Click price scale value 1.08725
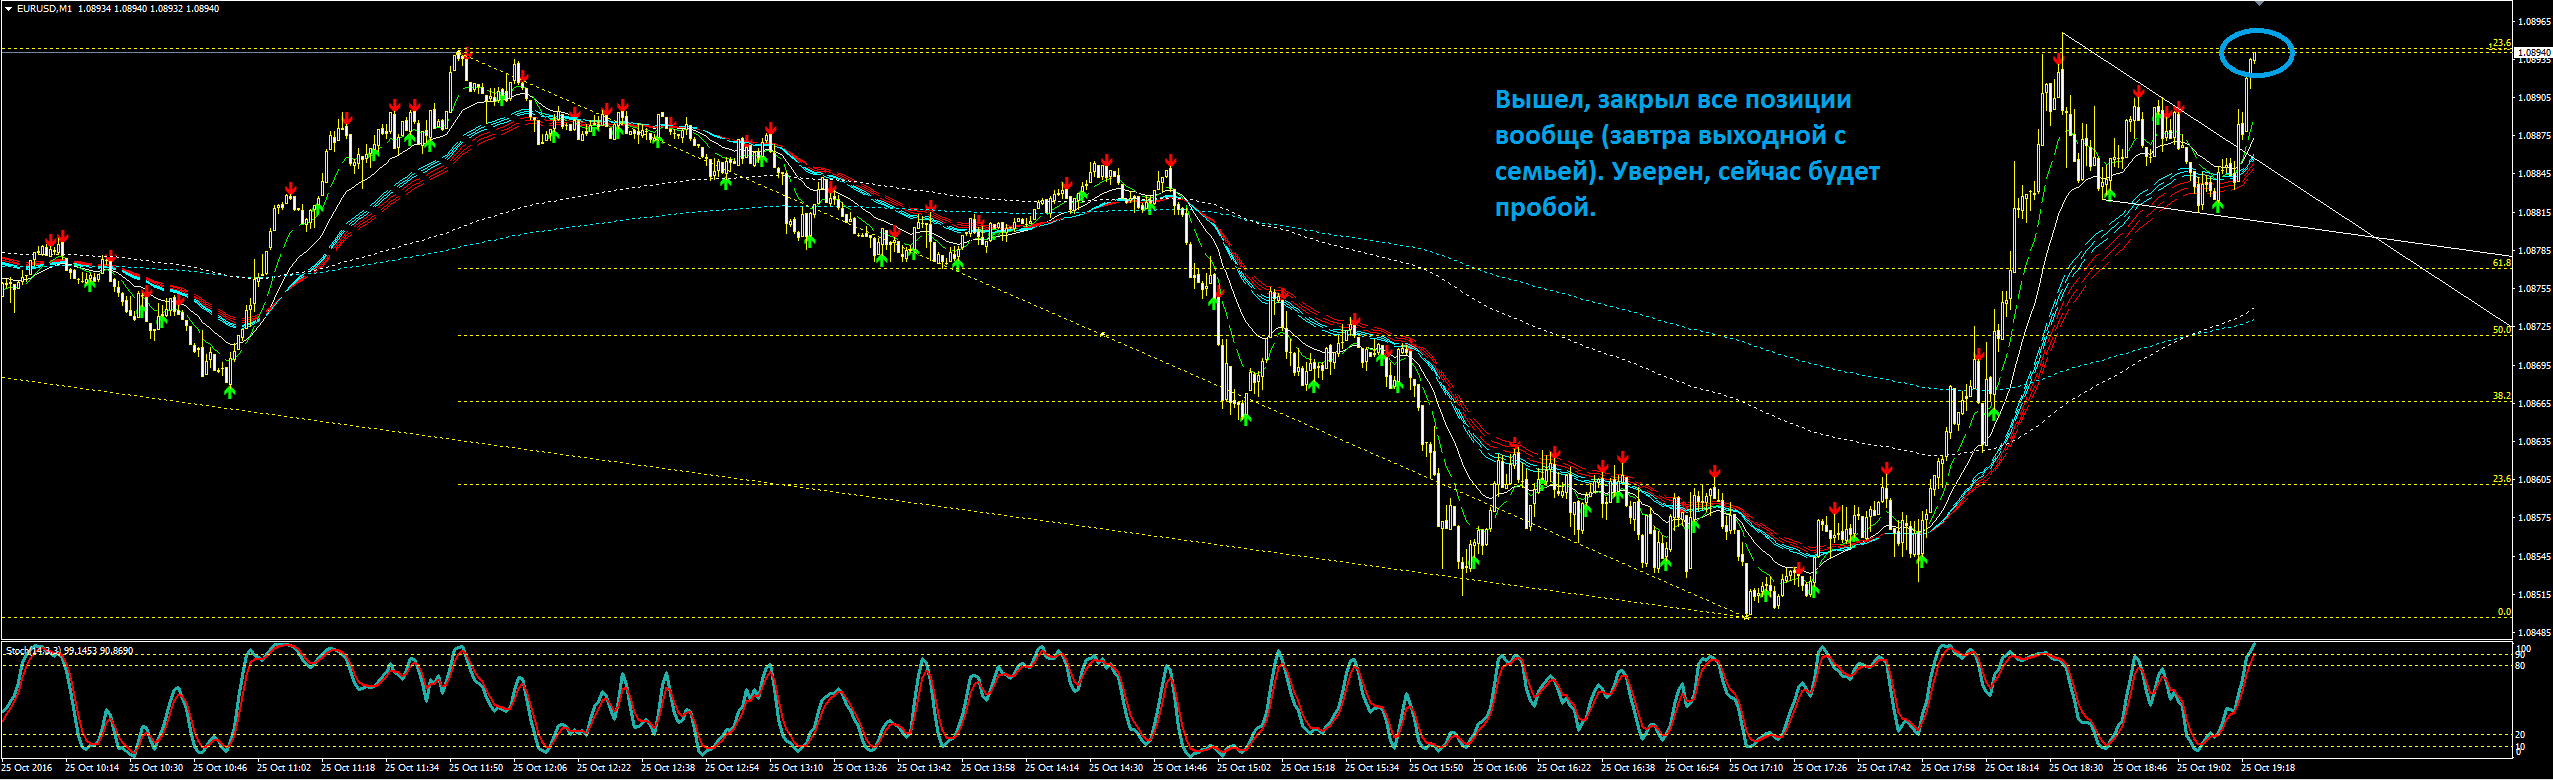The height and width of the screenshot is (780, 2553). [2535, 327]
